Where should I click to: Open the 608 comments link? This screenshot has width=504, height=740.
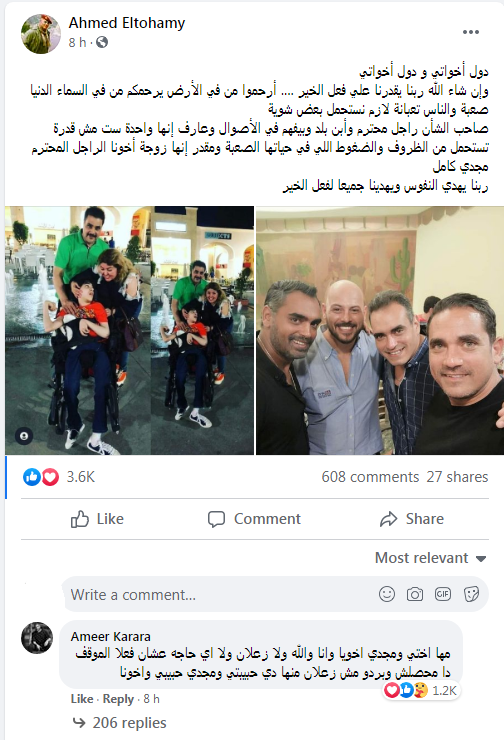(x=370, y=477)
